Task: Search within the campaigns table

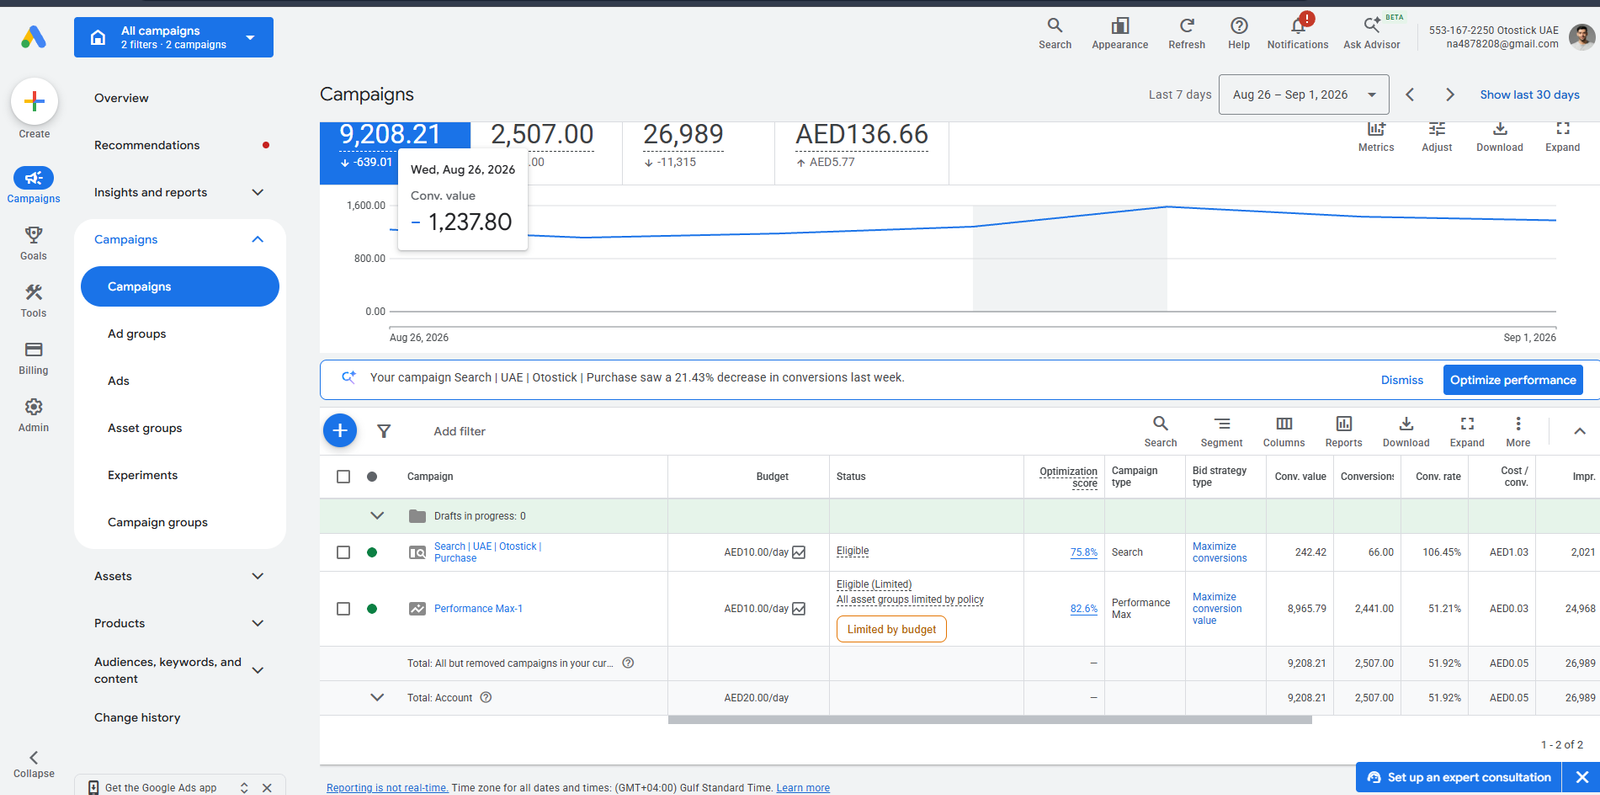Action: (x=1161, y=432)
